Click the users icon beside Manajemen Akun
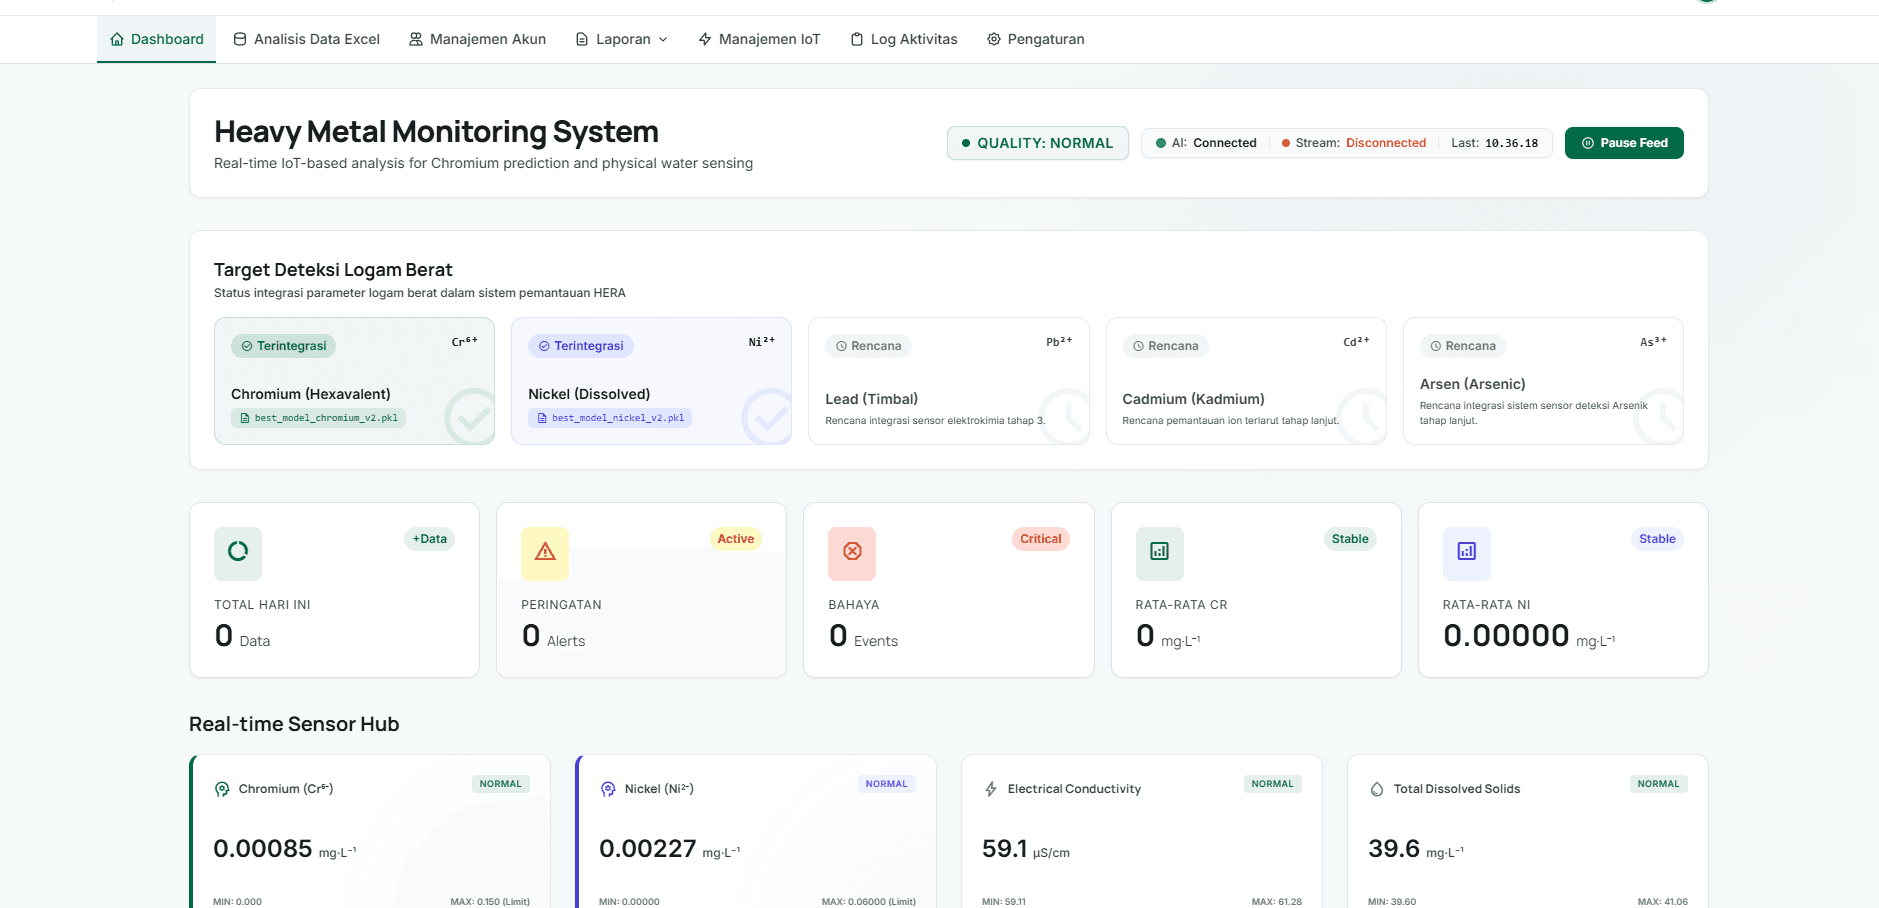Image resolution: width=1879 pixels, height=908 pixels. (416, 39)
